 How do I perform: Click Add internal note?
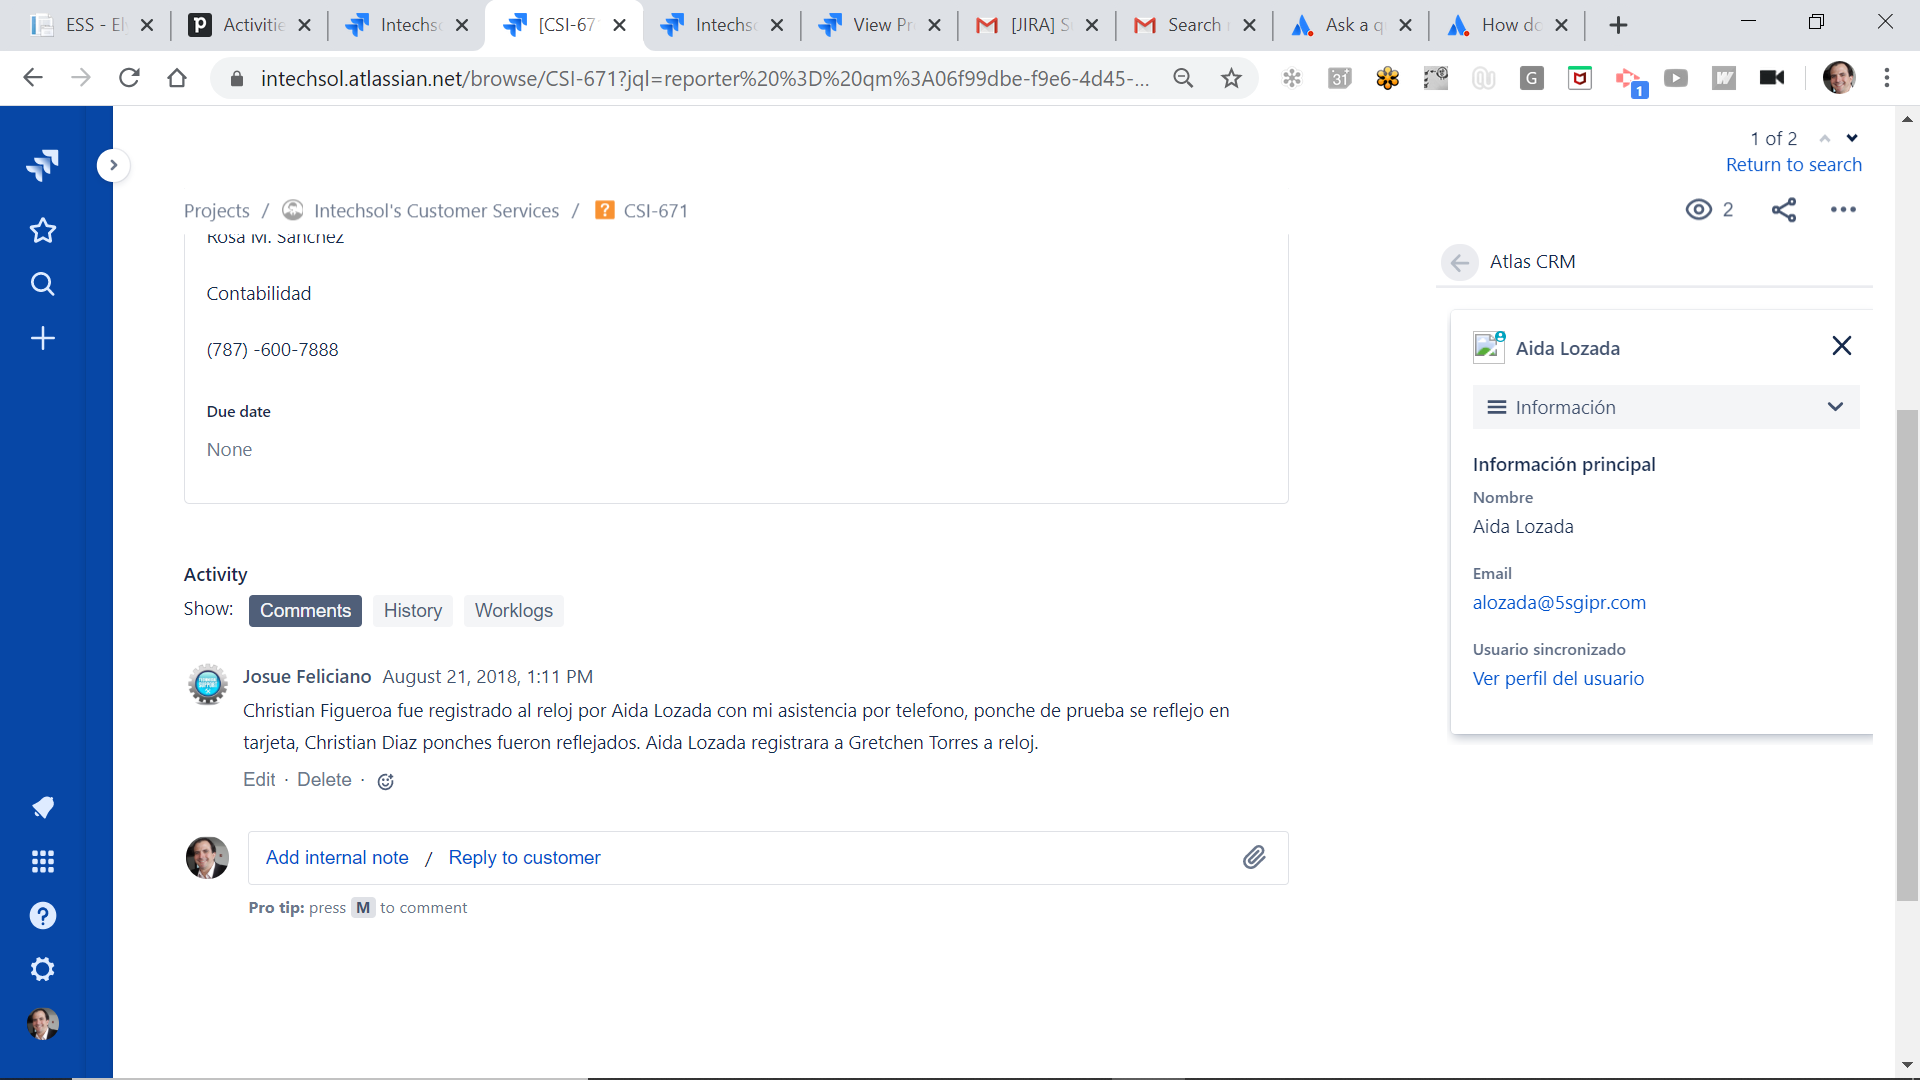point(337,858)
